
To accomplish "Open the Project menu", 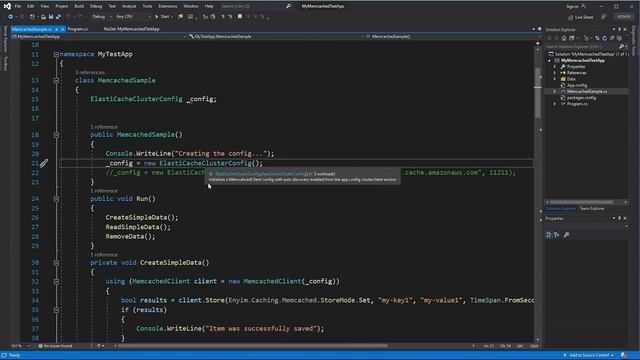I will (x=62, y=6).
